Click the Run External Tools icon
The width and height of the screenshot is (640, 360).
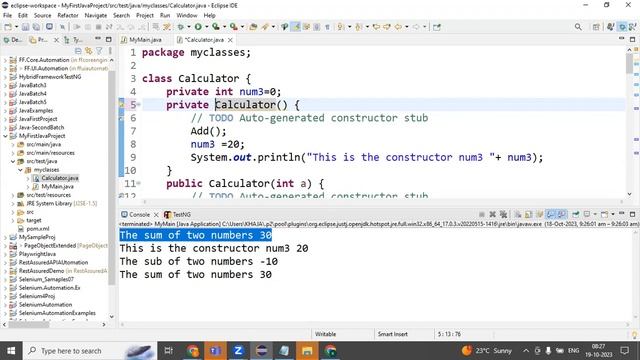point(233,27)
